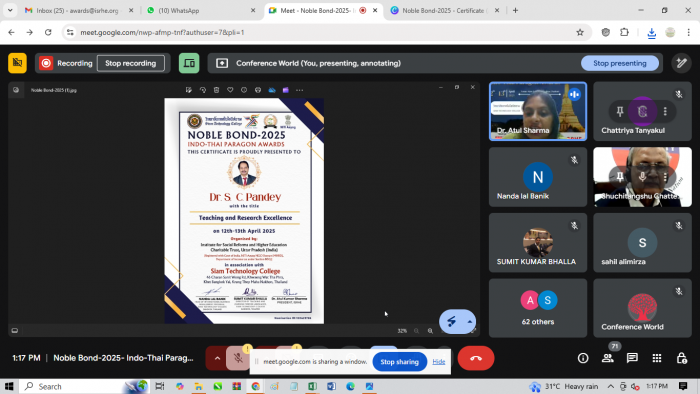Open the activities grid icon
Screen dimensions: 700x394
point(657,358)
